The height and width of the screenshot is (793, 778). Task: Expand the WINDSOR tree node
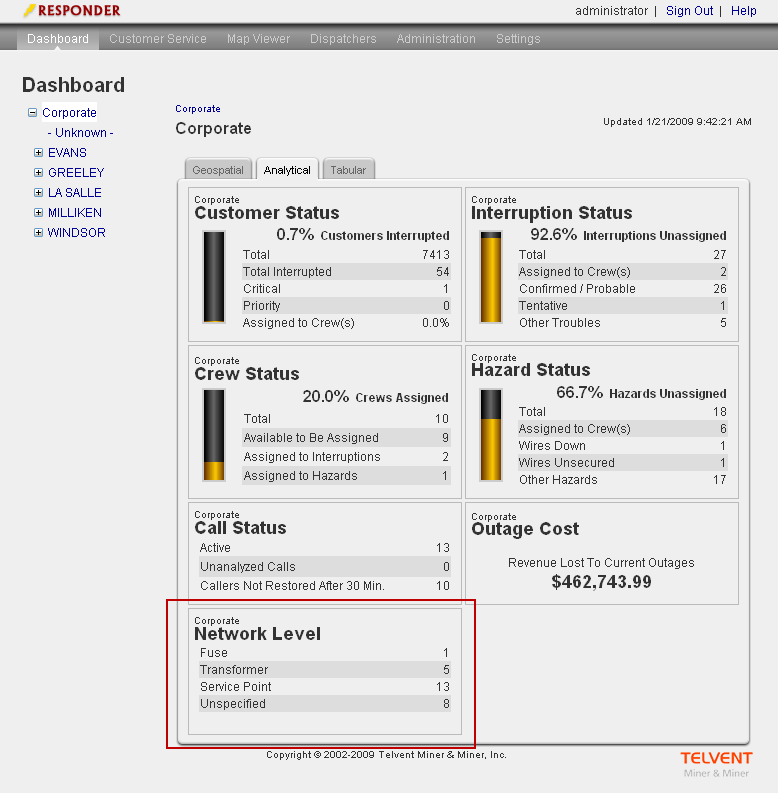point(39,233)
